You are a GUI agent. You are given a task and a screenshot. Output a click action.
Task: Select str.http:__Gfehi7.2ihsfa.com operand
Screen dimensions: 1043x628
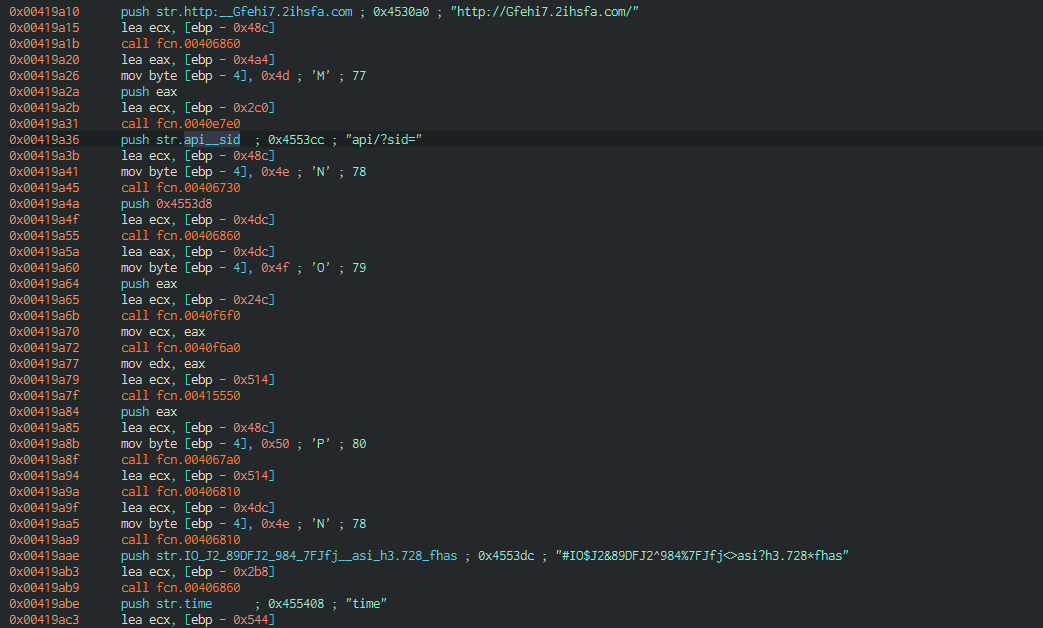click(255, 11)
